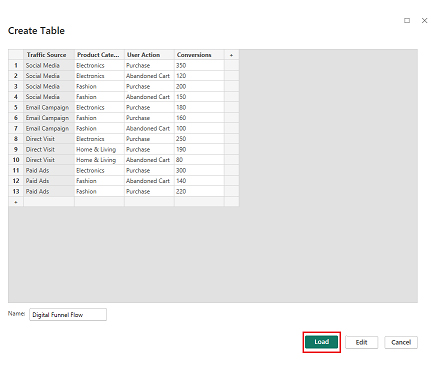Click Fashion cell in row 3
This screenshot has height=373, width=434.
[x=99, y=87]
